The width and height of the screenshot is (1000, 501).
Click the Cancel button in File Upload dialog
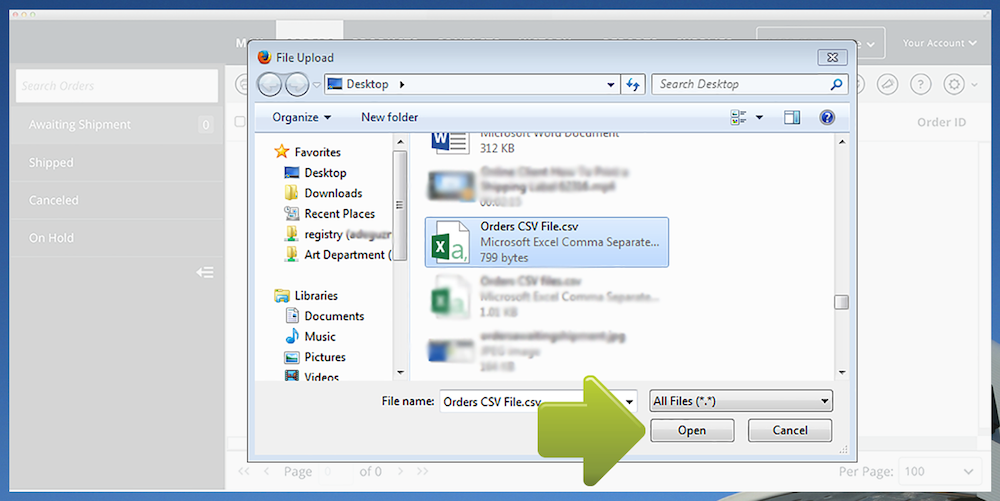click(790, 430)
